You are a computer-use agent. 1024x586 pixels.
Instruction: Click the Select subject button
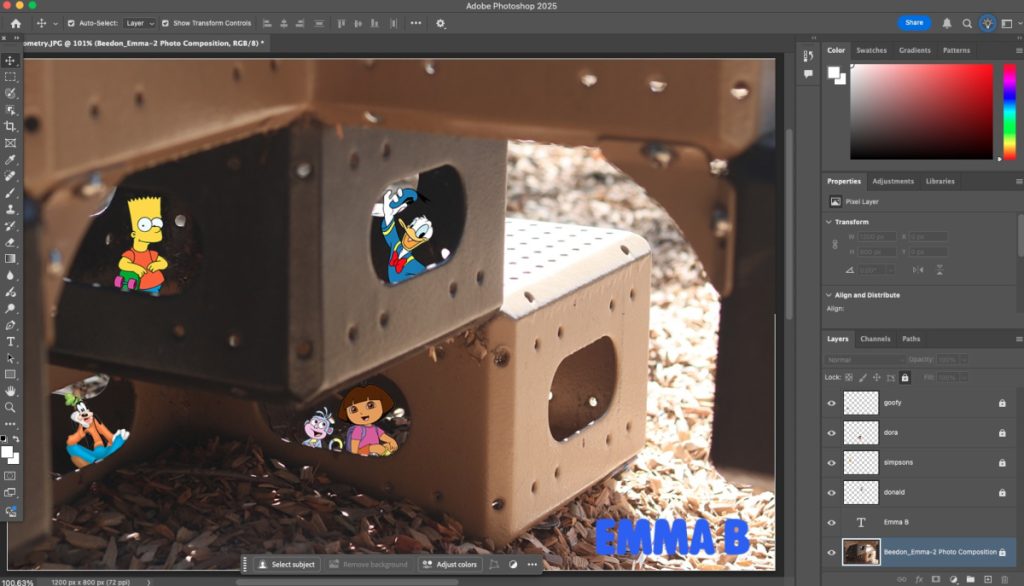[x=287, y=564]
